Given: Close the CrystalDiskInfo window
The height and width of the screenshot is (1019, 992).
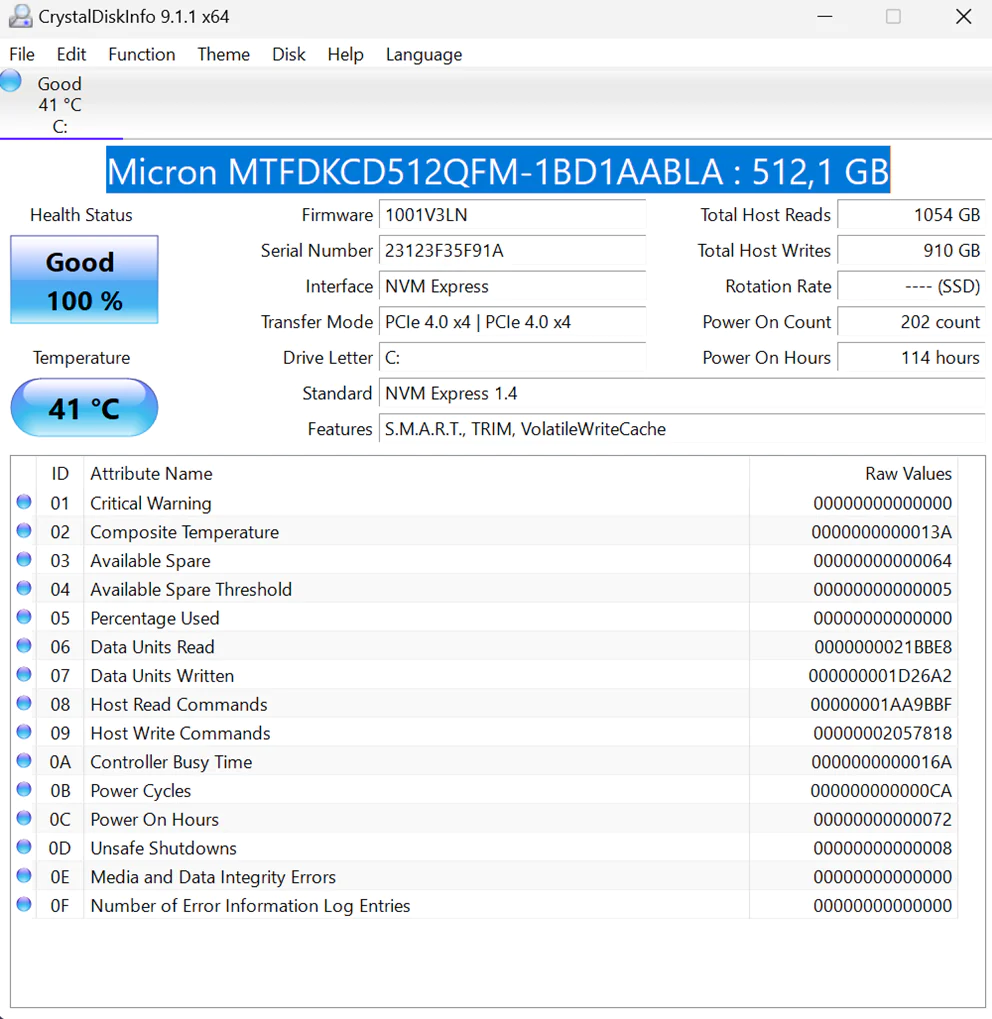Looking at the screenshot, I should coord(963,16).
